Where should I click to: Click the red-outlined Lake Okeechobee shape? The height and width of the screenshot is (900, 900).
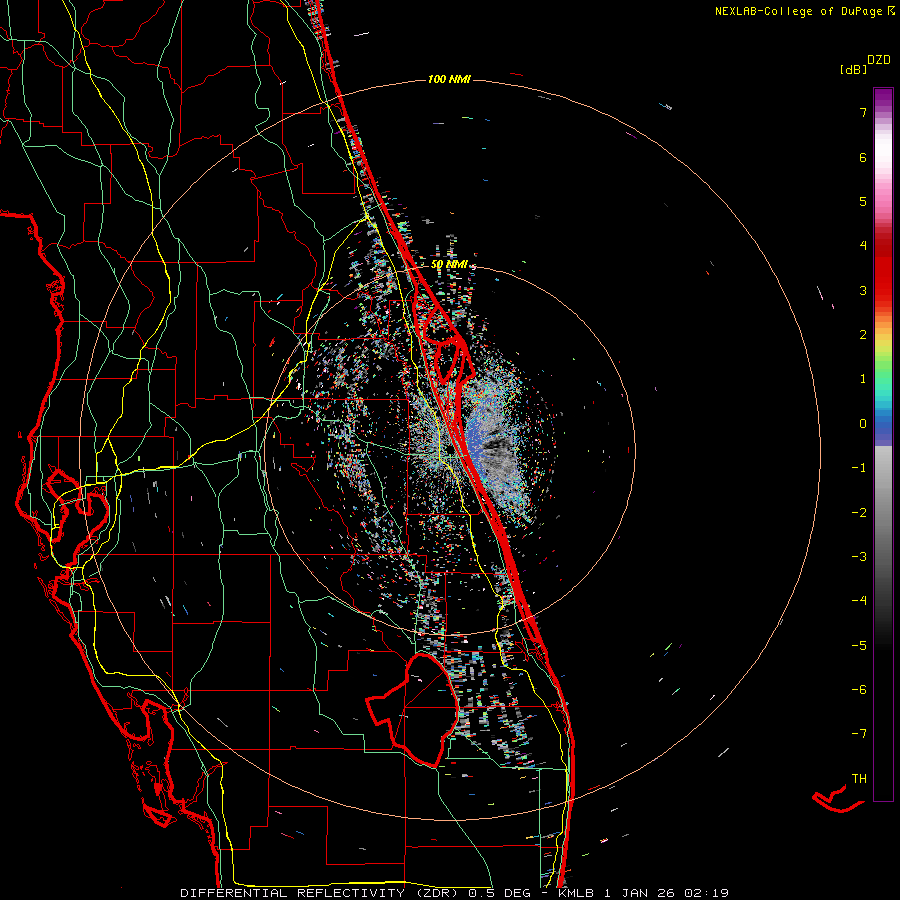click(x=412, y=709)
